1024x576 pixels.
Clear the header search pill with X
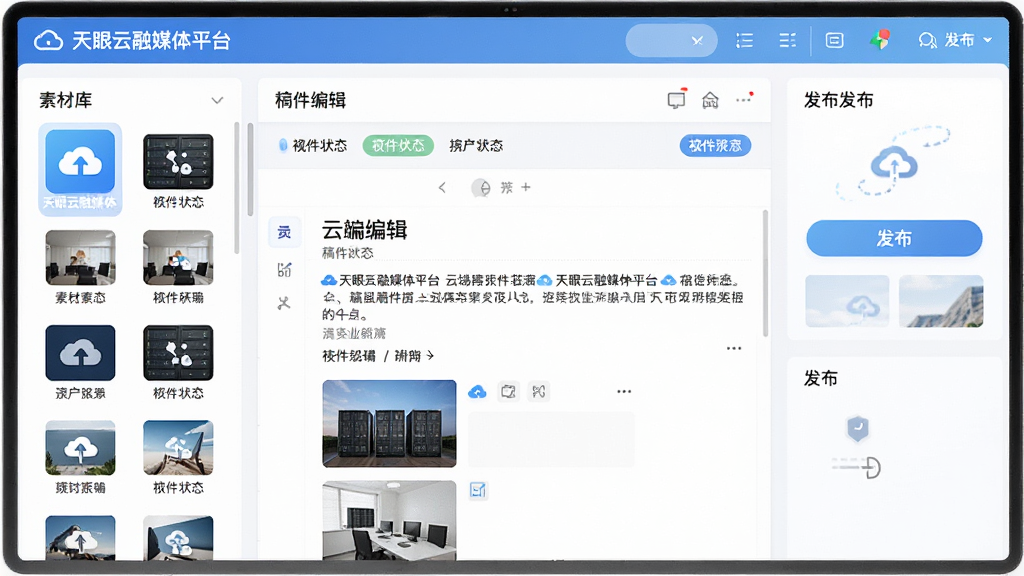697,40
